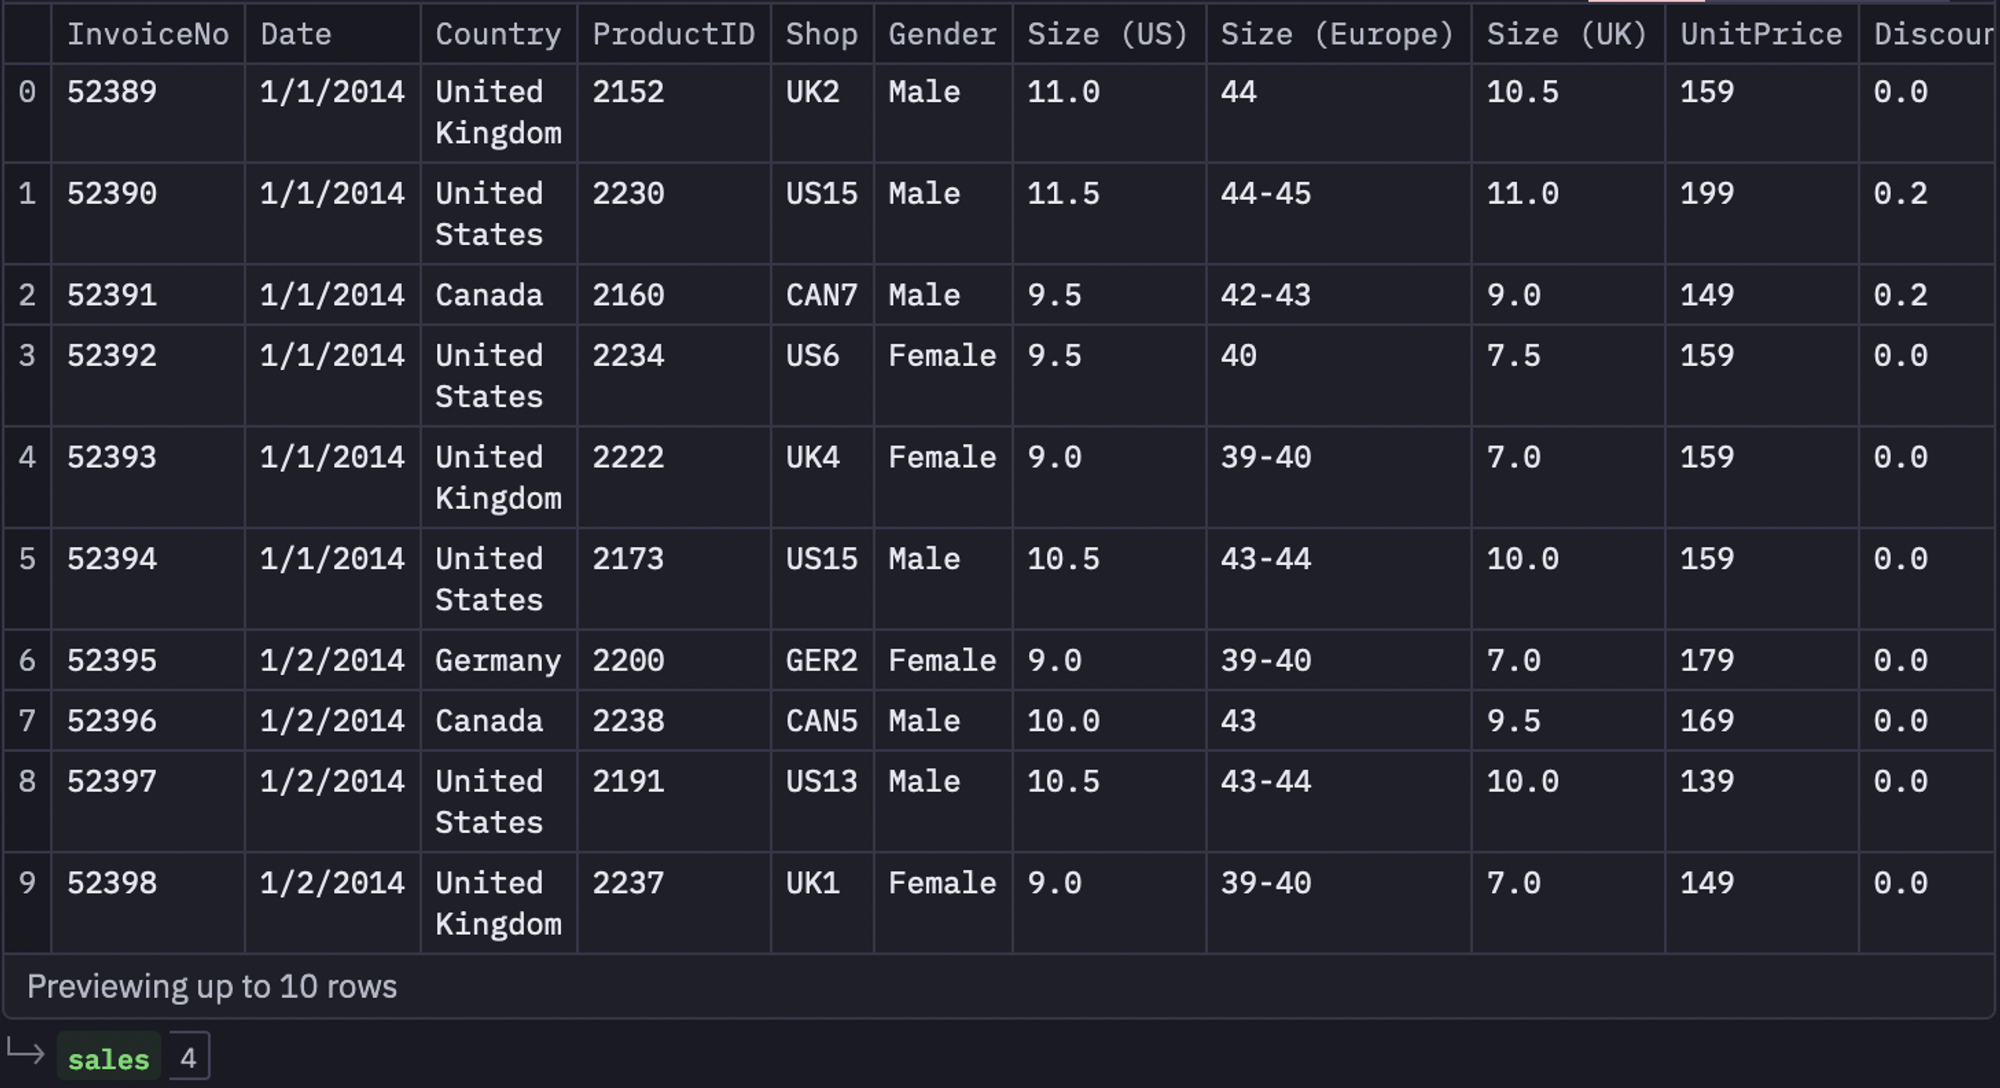This screenshot has height=1088, width=2000.
Task: Click the Previewing up to 10 rows text
Action: tap(212, 987)
